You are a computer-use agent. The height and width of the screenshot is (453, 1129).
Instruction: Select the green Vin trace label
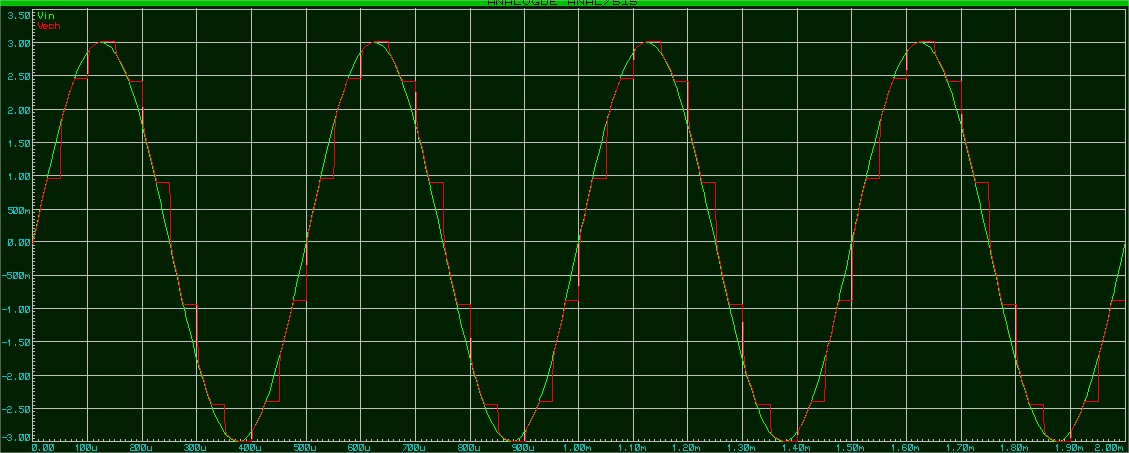[44, 15]
